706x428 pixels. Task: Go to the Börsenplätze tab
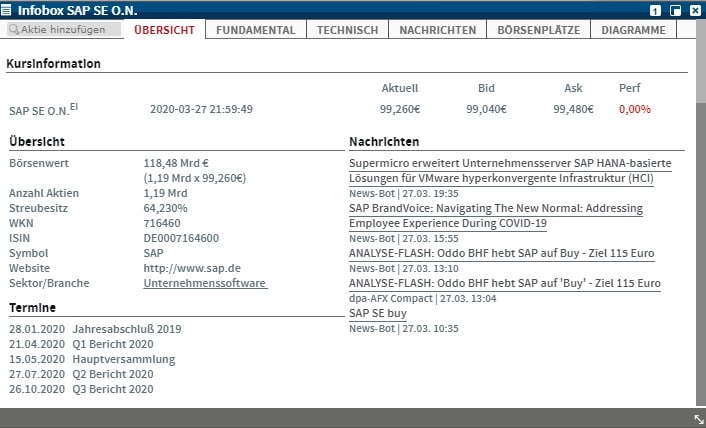[x=538, y=30]
